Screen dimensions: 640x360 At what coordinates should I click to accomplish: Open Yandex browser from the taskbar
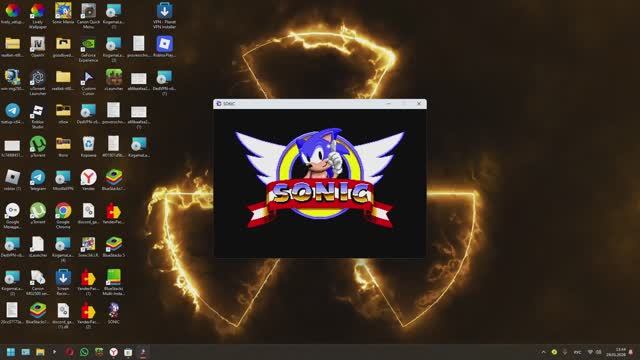(113, 352)
